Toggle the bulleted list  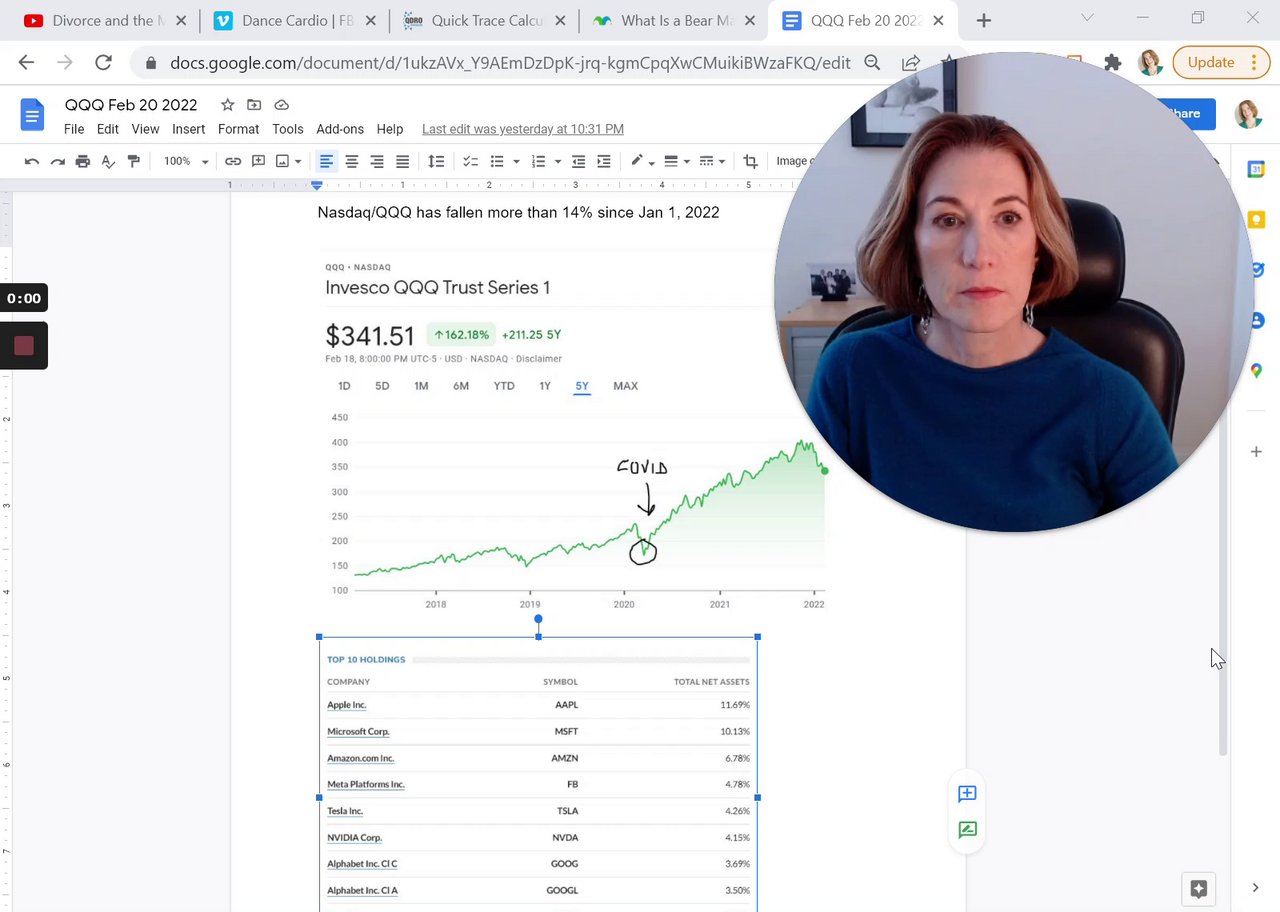(x=497, y=161)
